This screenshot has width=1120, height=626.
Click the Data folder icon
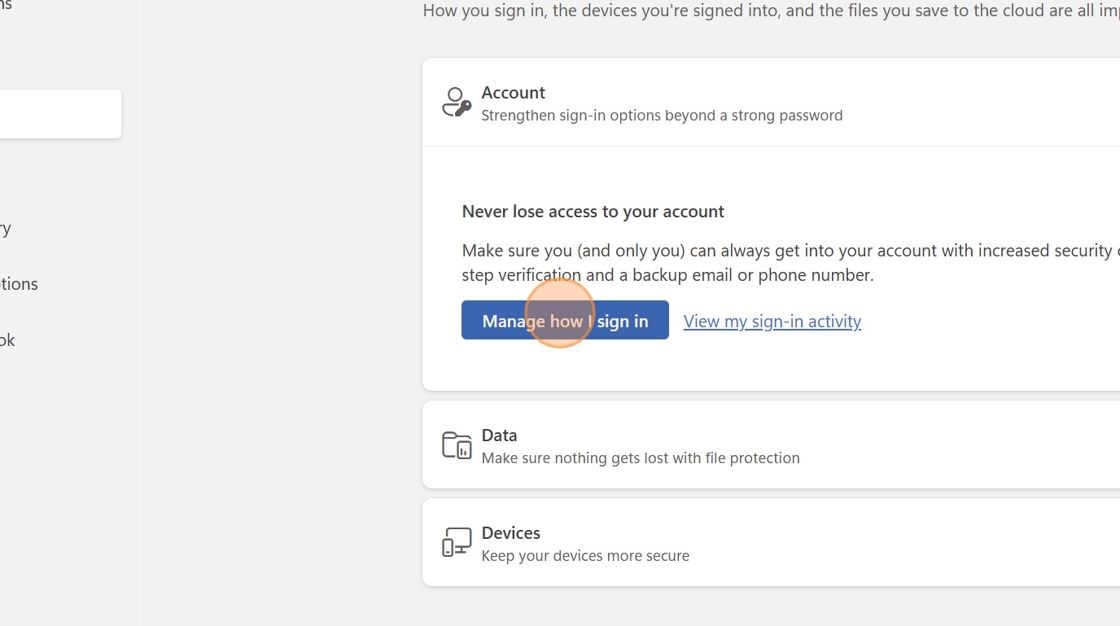(456, 445)
